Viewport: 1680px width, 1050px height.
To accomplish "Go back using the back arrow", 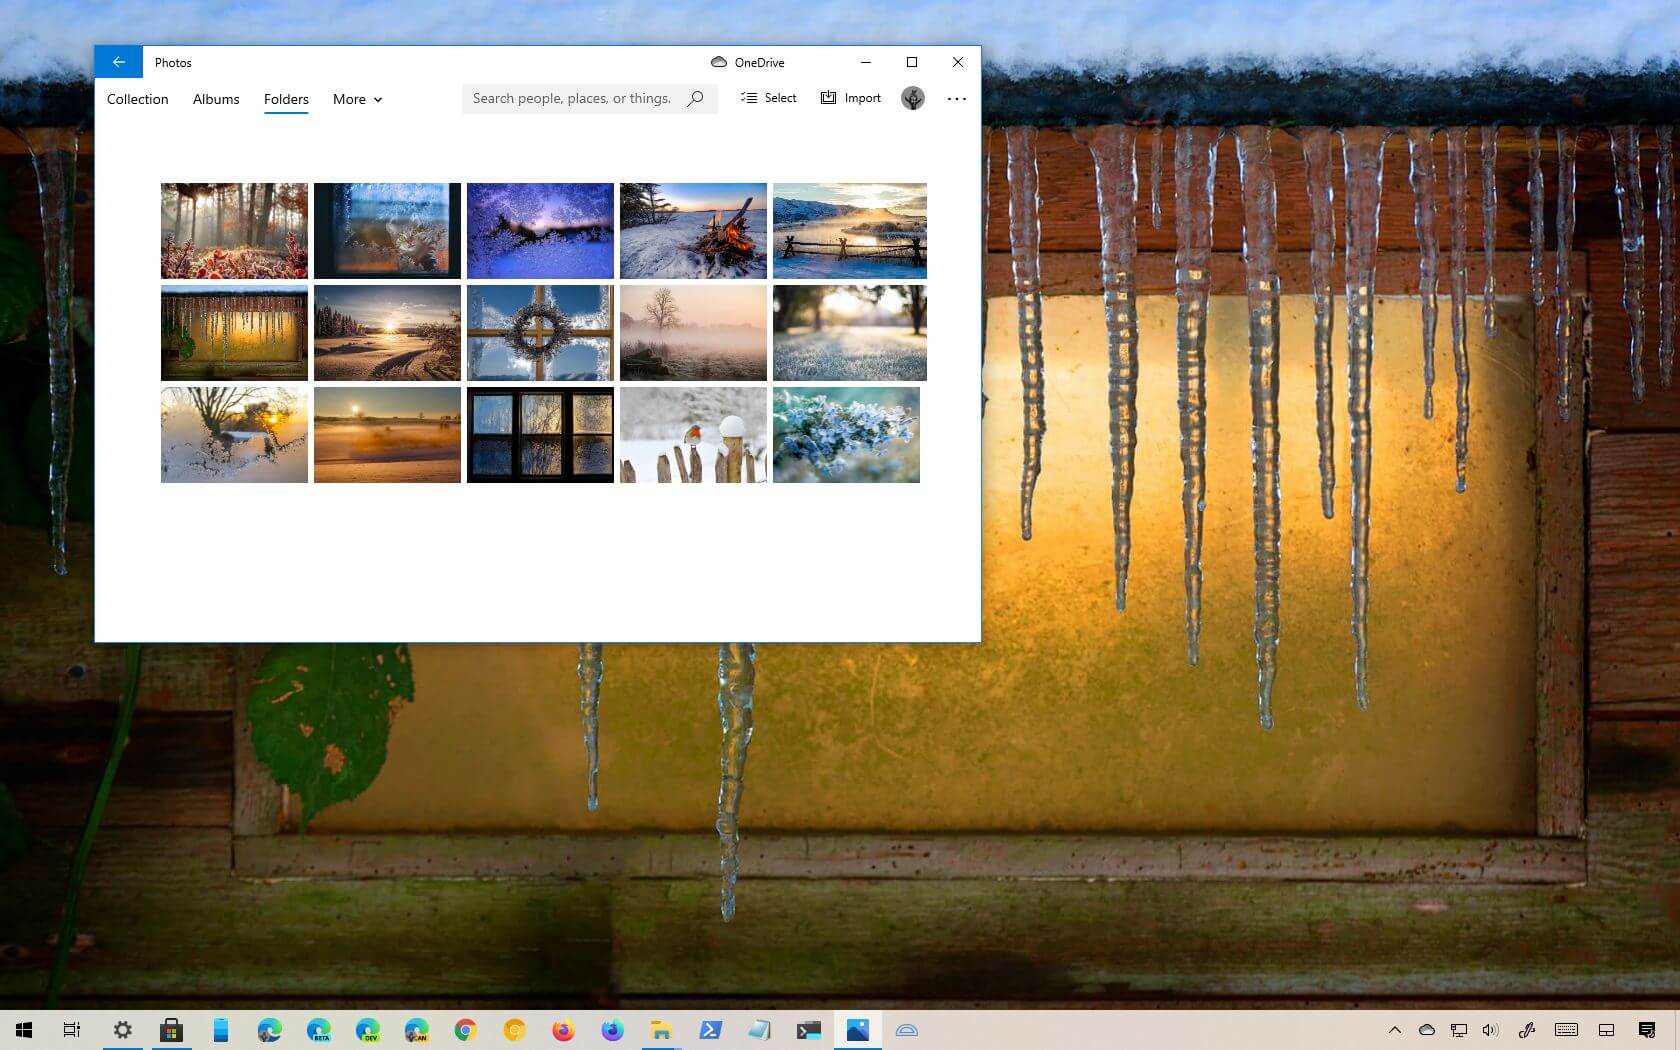I will point(118,61).
